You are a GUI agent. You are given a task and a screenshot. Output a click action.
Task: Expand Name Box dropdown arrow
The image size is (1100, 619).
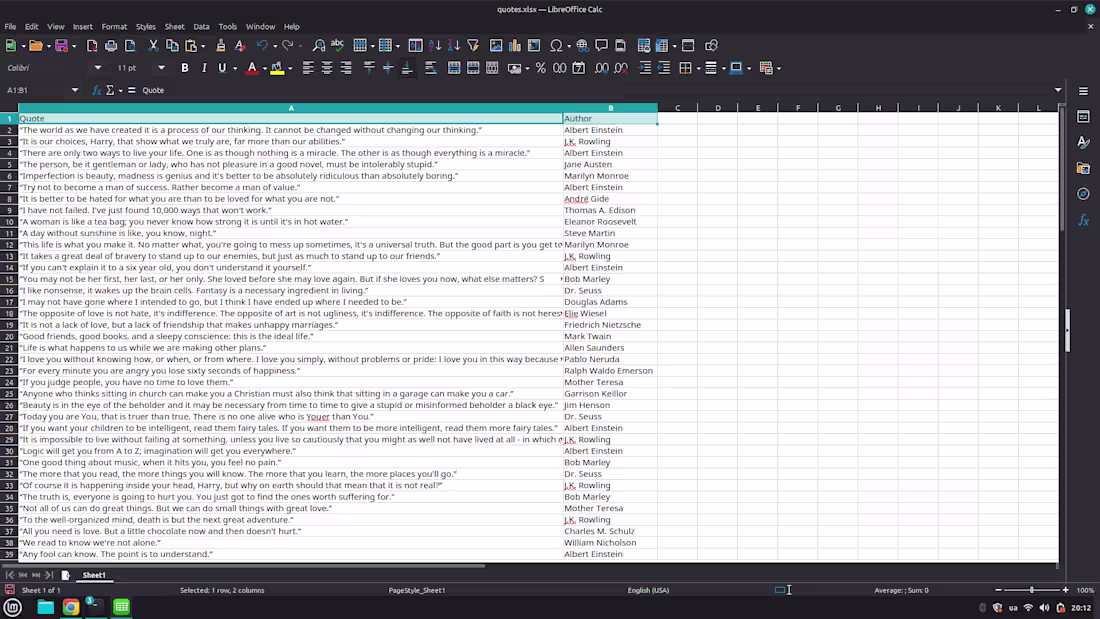tap(74, 90)
